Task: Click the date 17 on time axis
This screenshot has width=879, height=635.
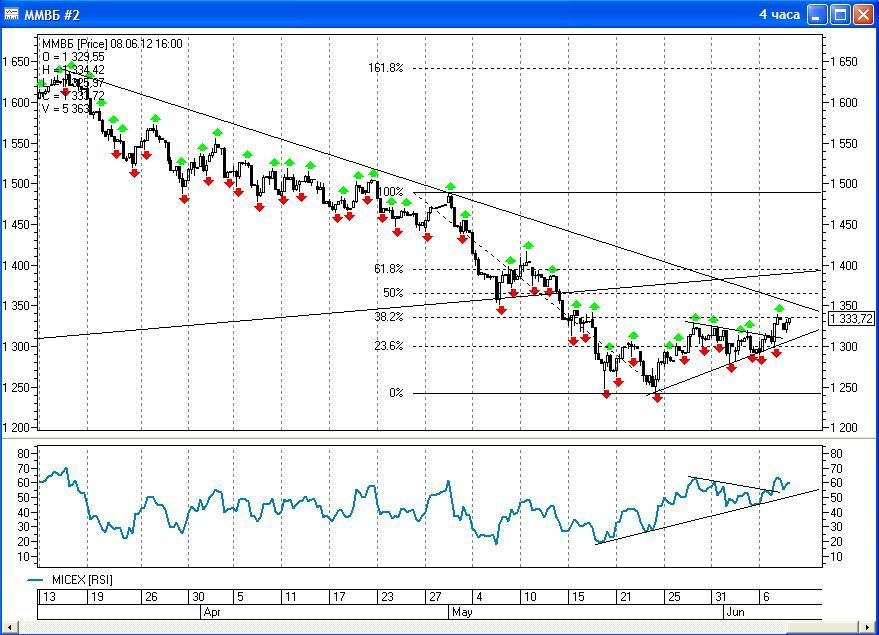Action: (x=339, y=597)
